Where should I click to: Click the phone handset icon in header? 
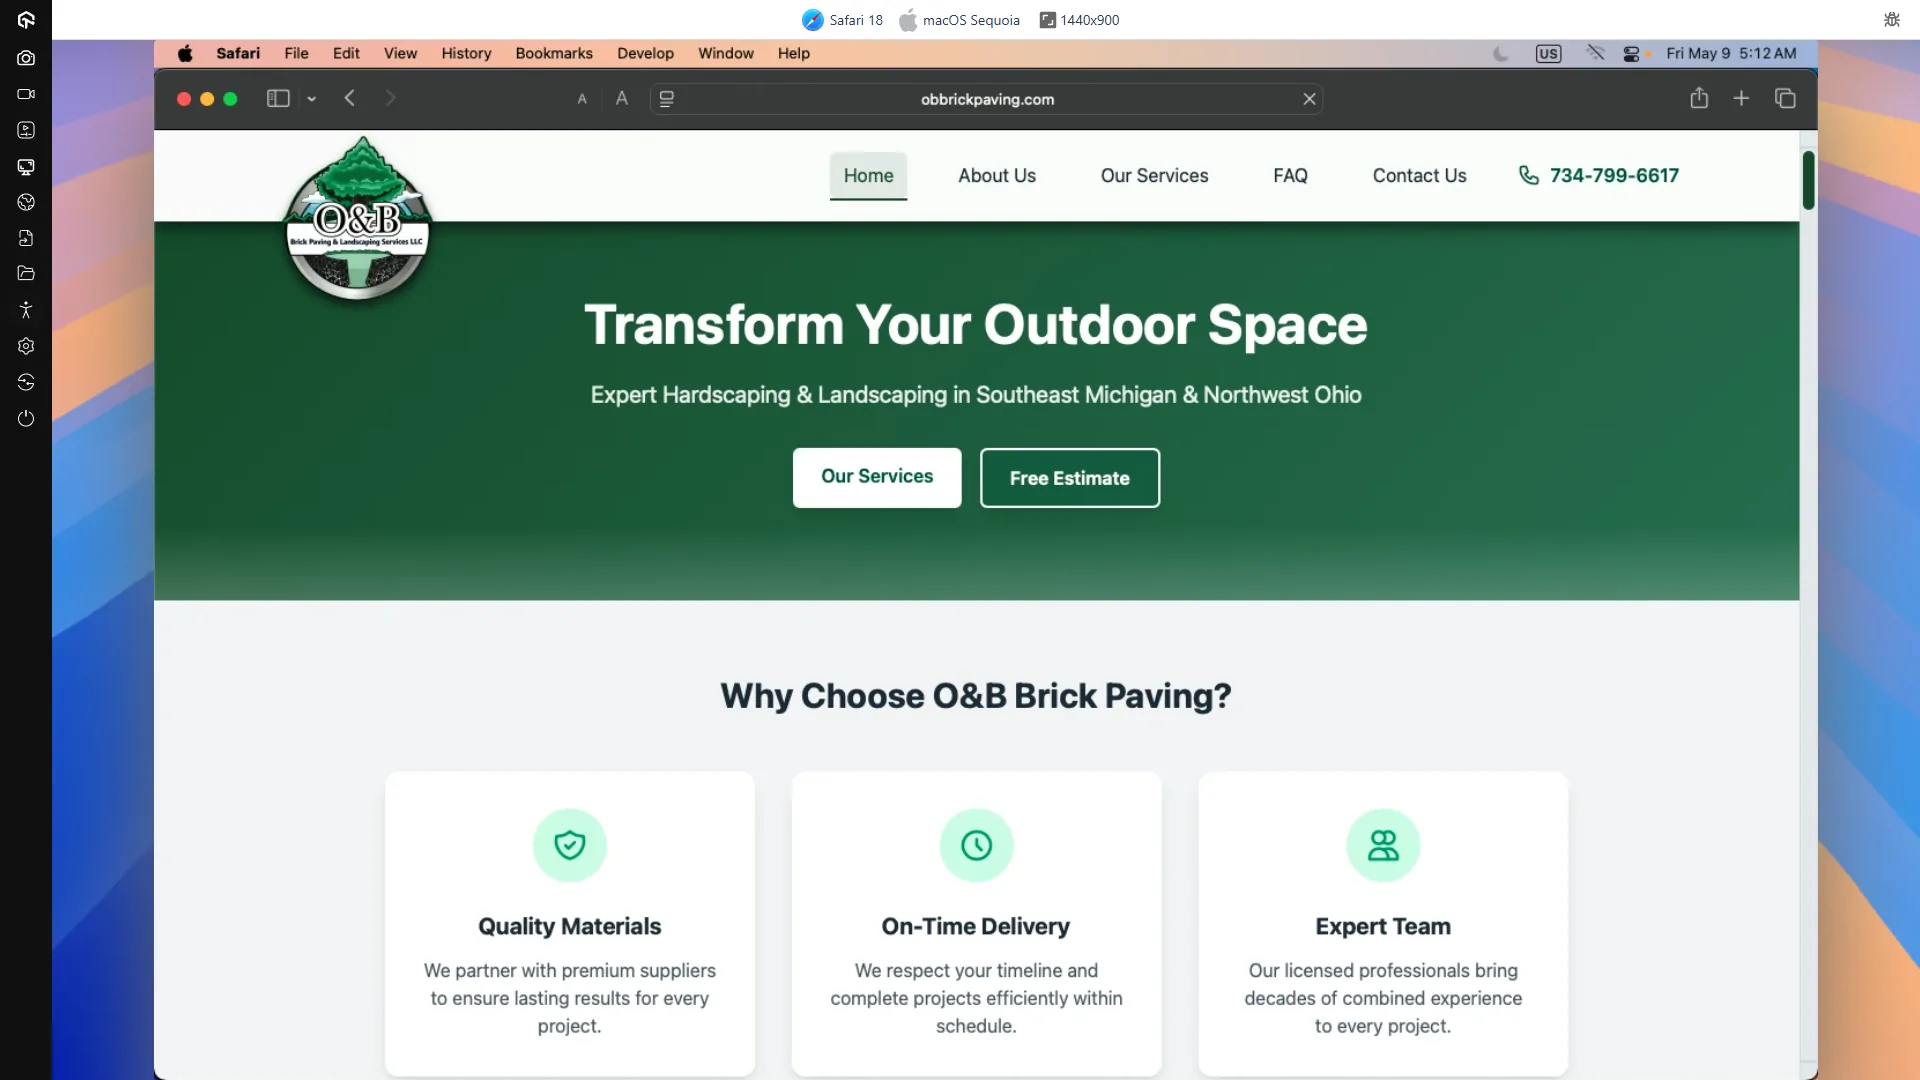[x=1529, y=175]
